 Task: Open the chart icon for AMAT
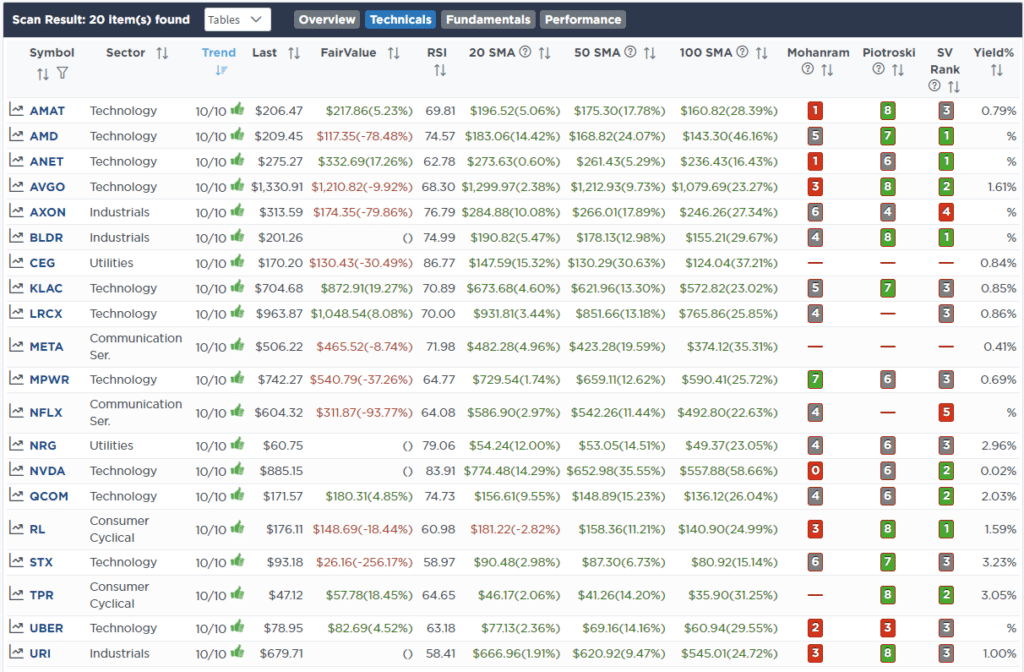click(16, 110)
